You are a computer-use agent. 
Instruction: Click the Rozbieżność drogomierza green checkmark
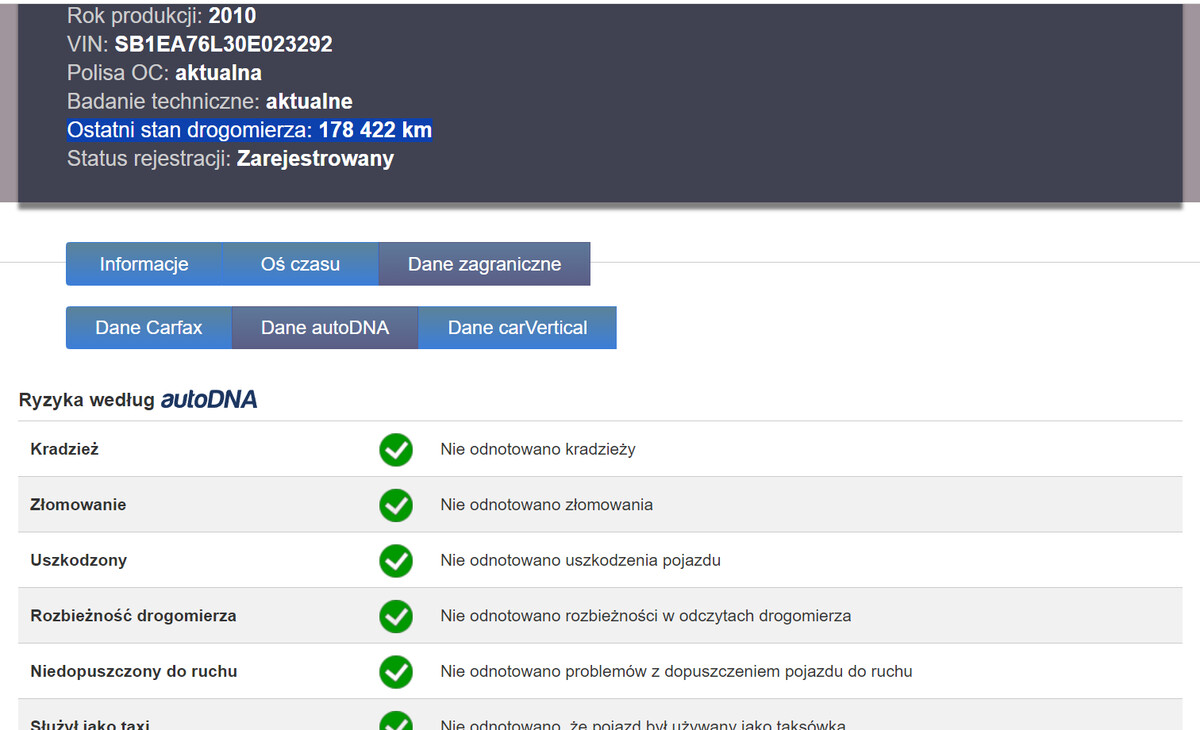pyautogui.click(x=396, y=616)
